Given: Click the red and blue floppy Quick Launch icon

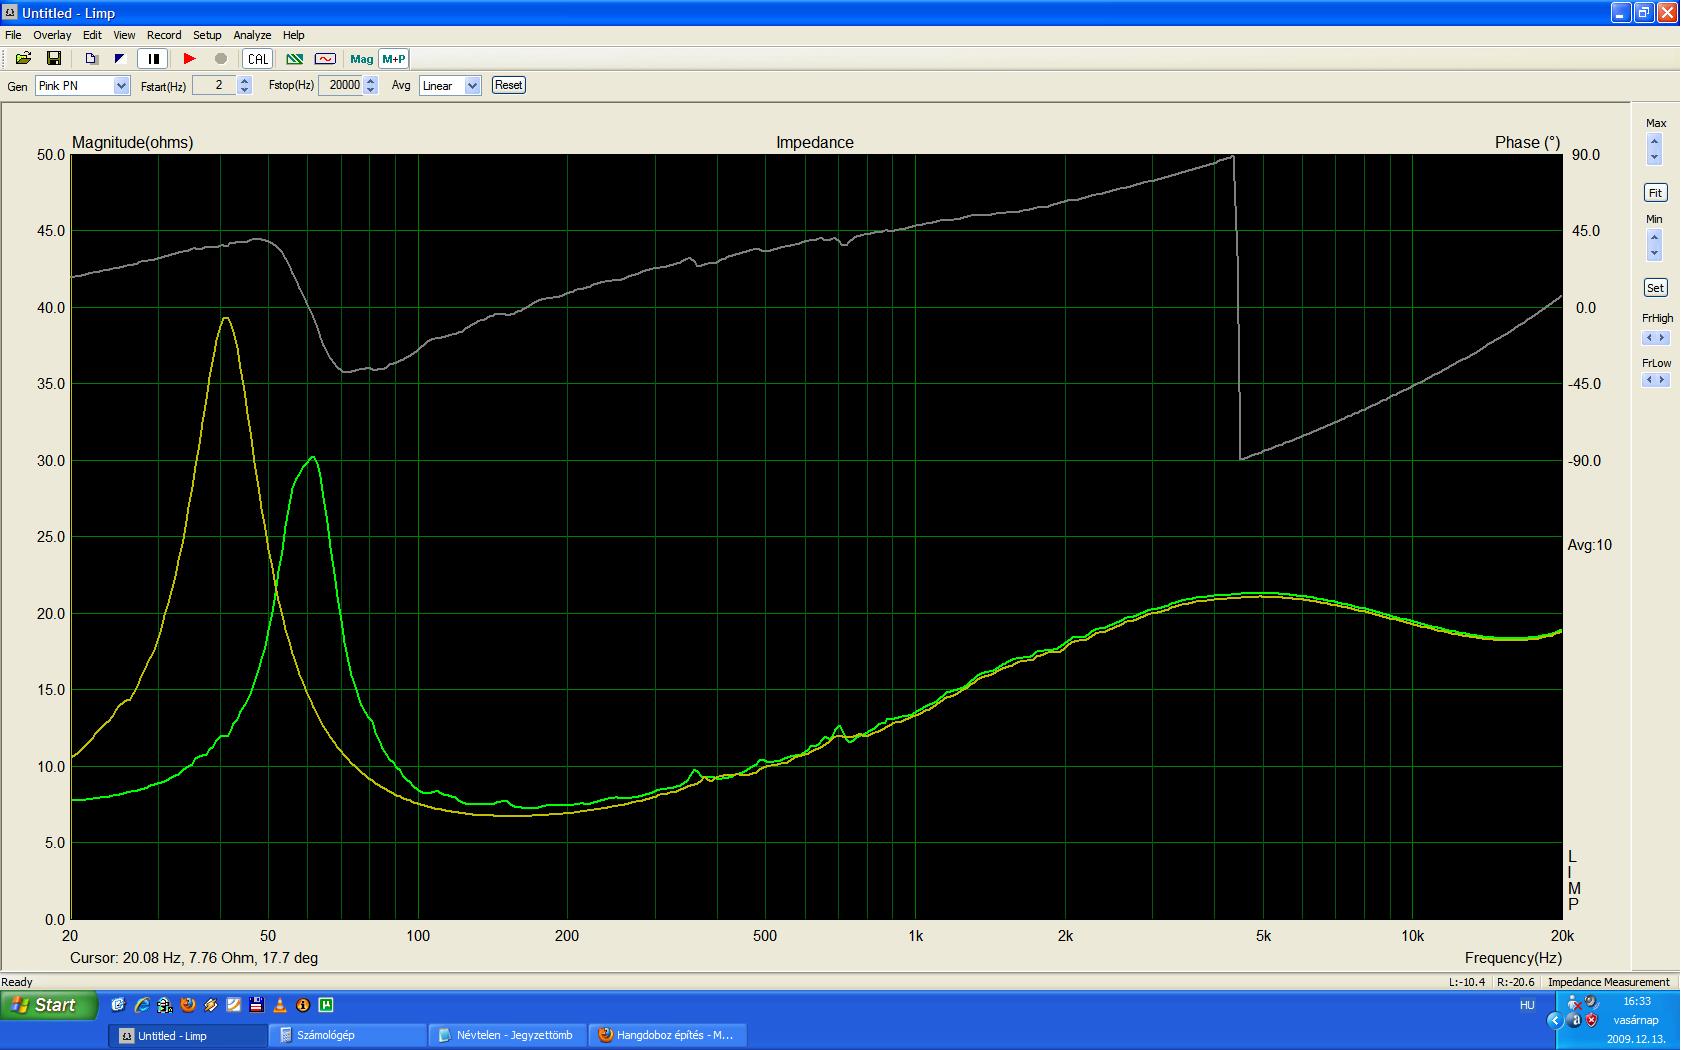Looking at the screenshot, I should [x=257, y=1005].
